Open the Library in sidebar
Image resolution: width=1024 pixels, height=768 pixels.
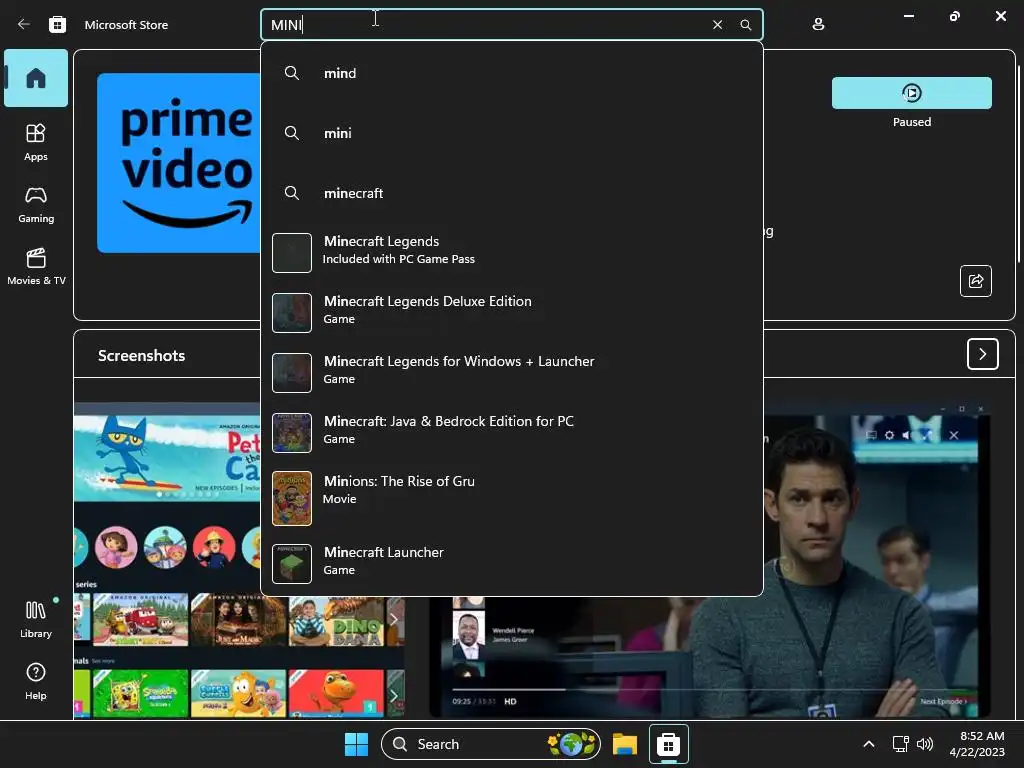coord(36,619)
